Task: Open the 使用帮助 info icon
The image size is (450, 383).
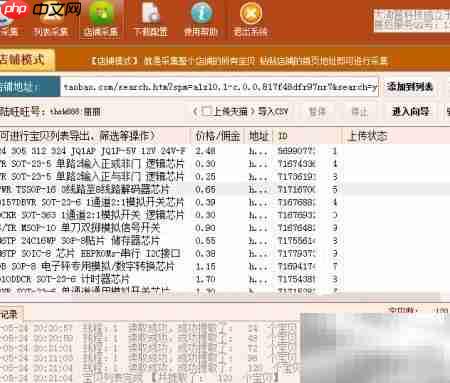Action: 201,20
